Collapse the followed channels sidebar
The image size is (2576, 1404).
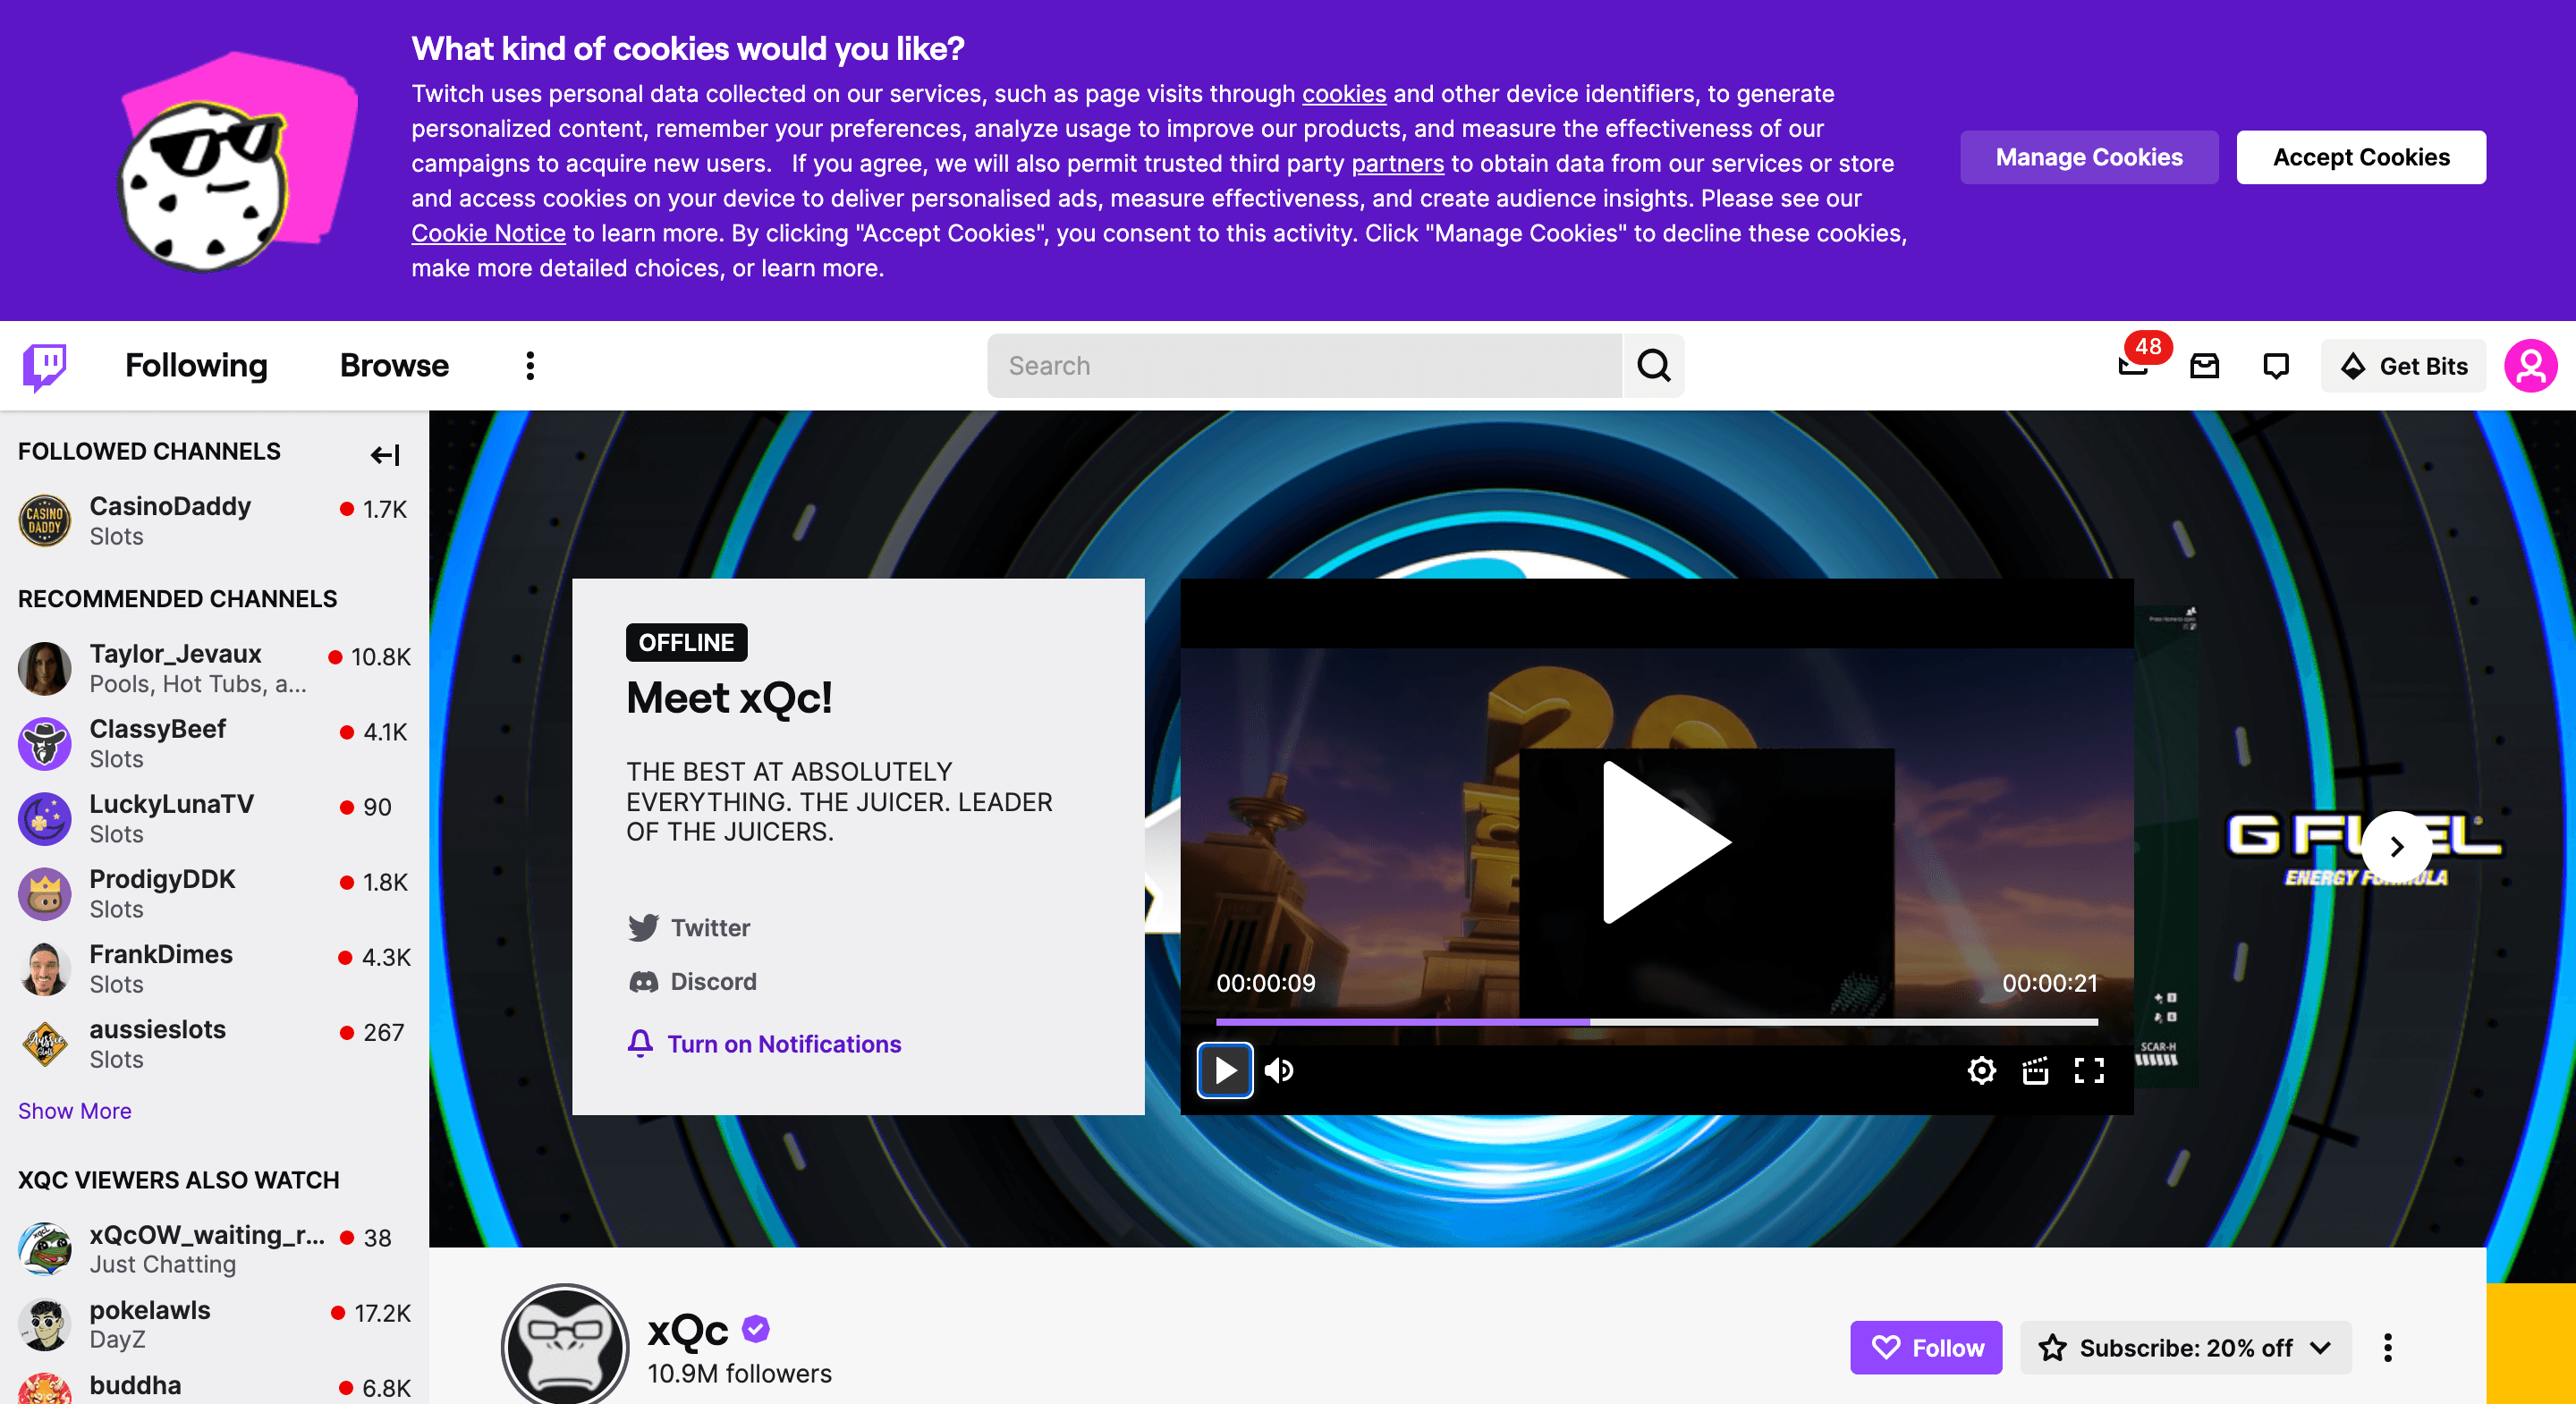point(385,455)
